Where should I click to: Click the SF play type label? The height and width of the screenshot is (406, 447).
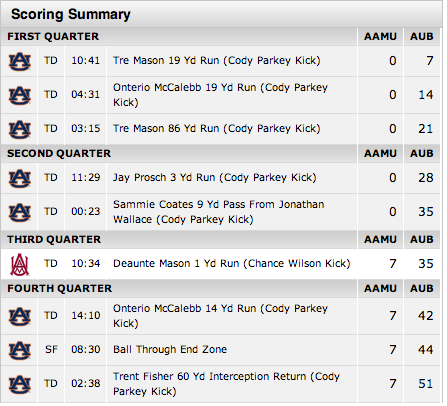click(x=51, y=349)
